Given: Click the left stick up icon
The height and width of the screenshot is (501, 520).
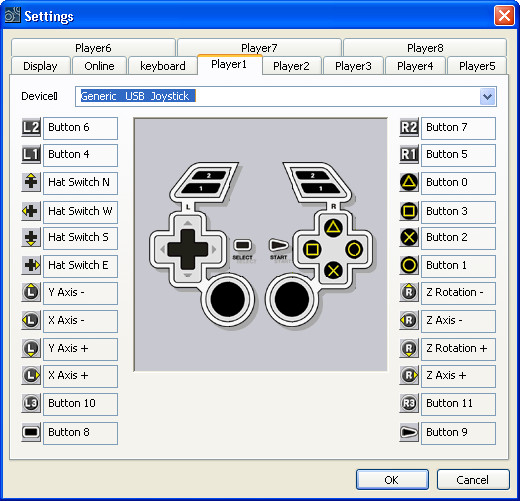Looking at the screenshot, I should coord(31,292).
